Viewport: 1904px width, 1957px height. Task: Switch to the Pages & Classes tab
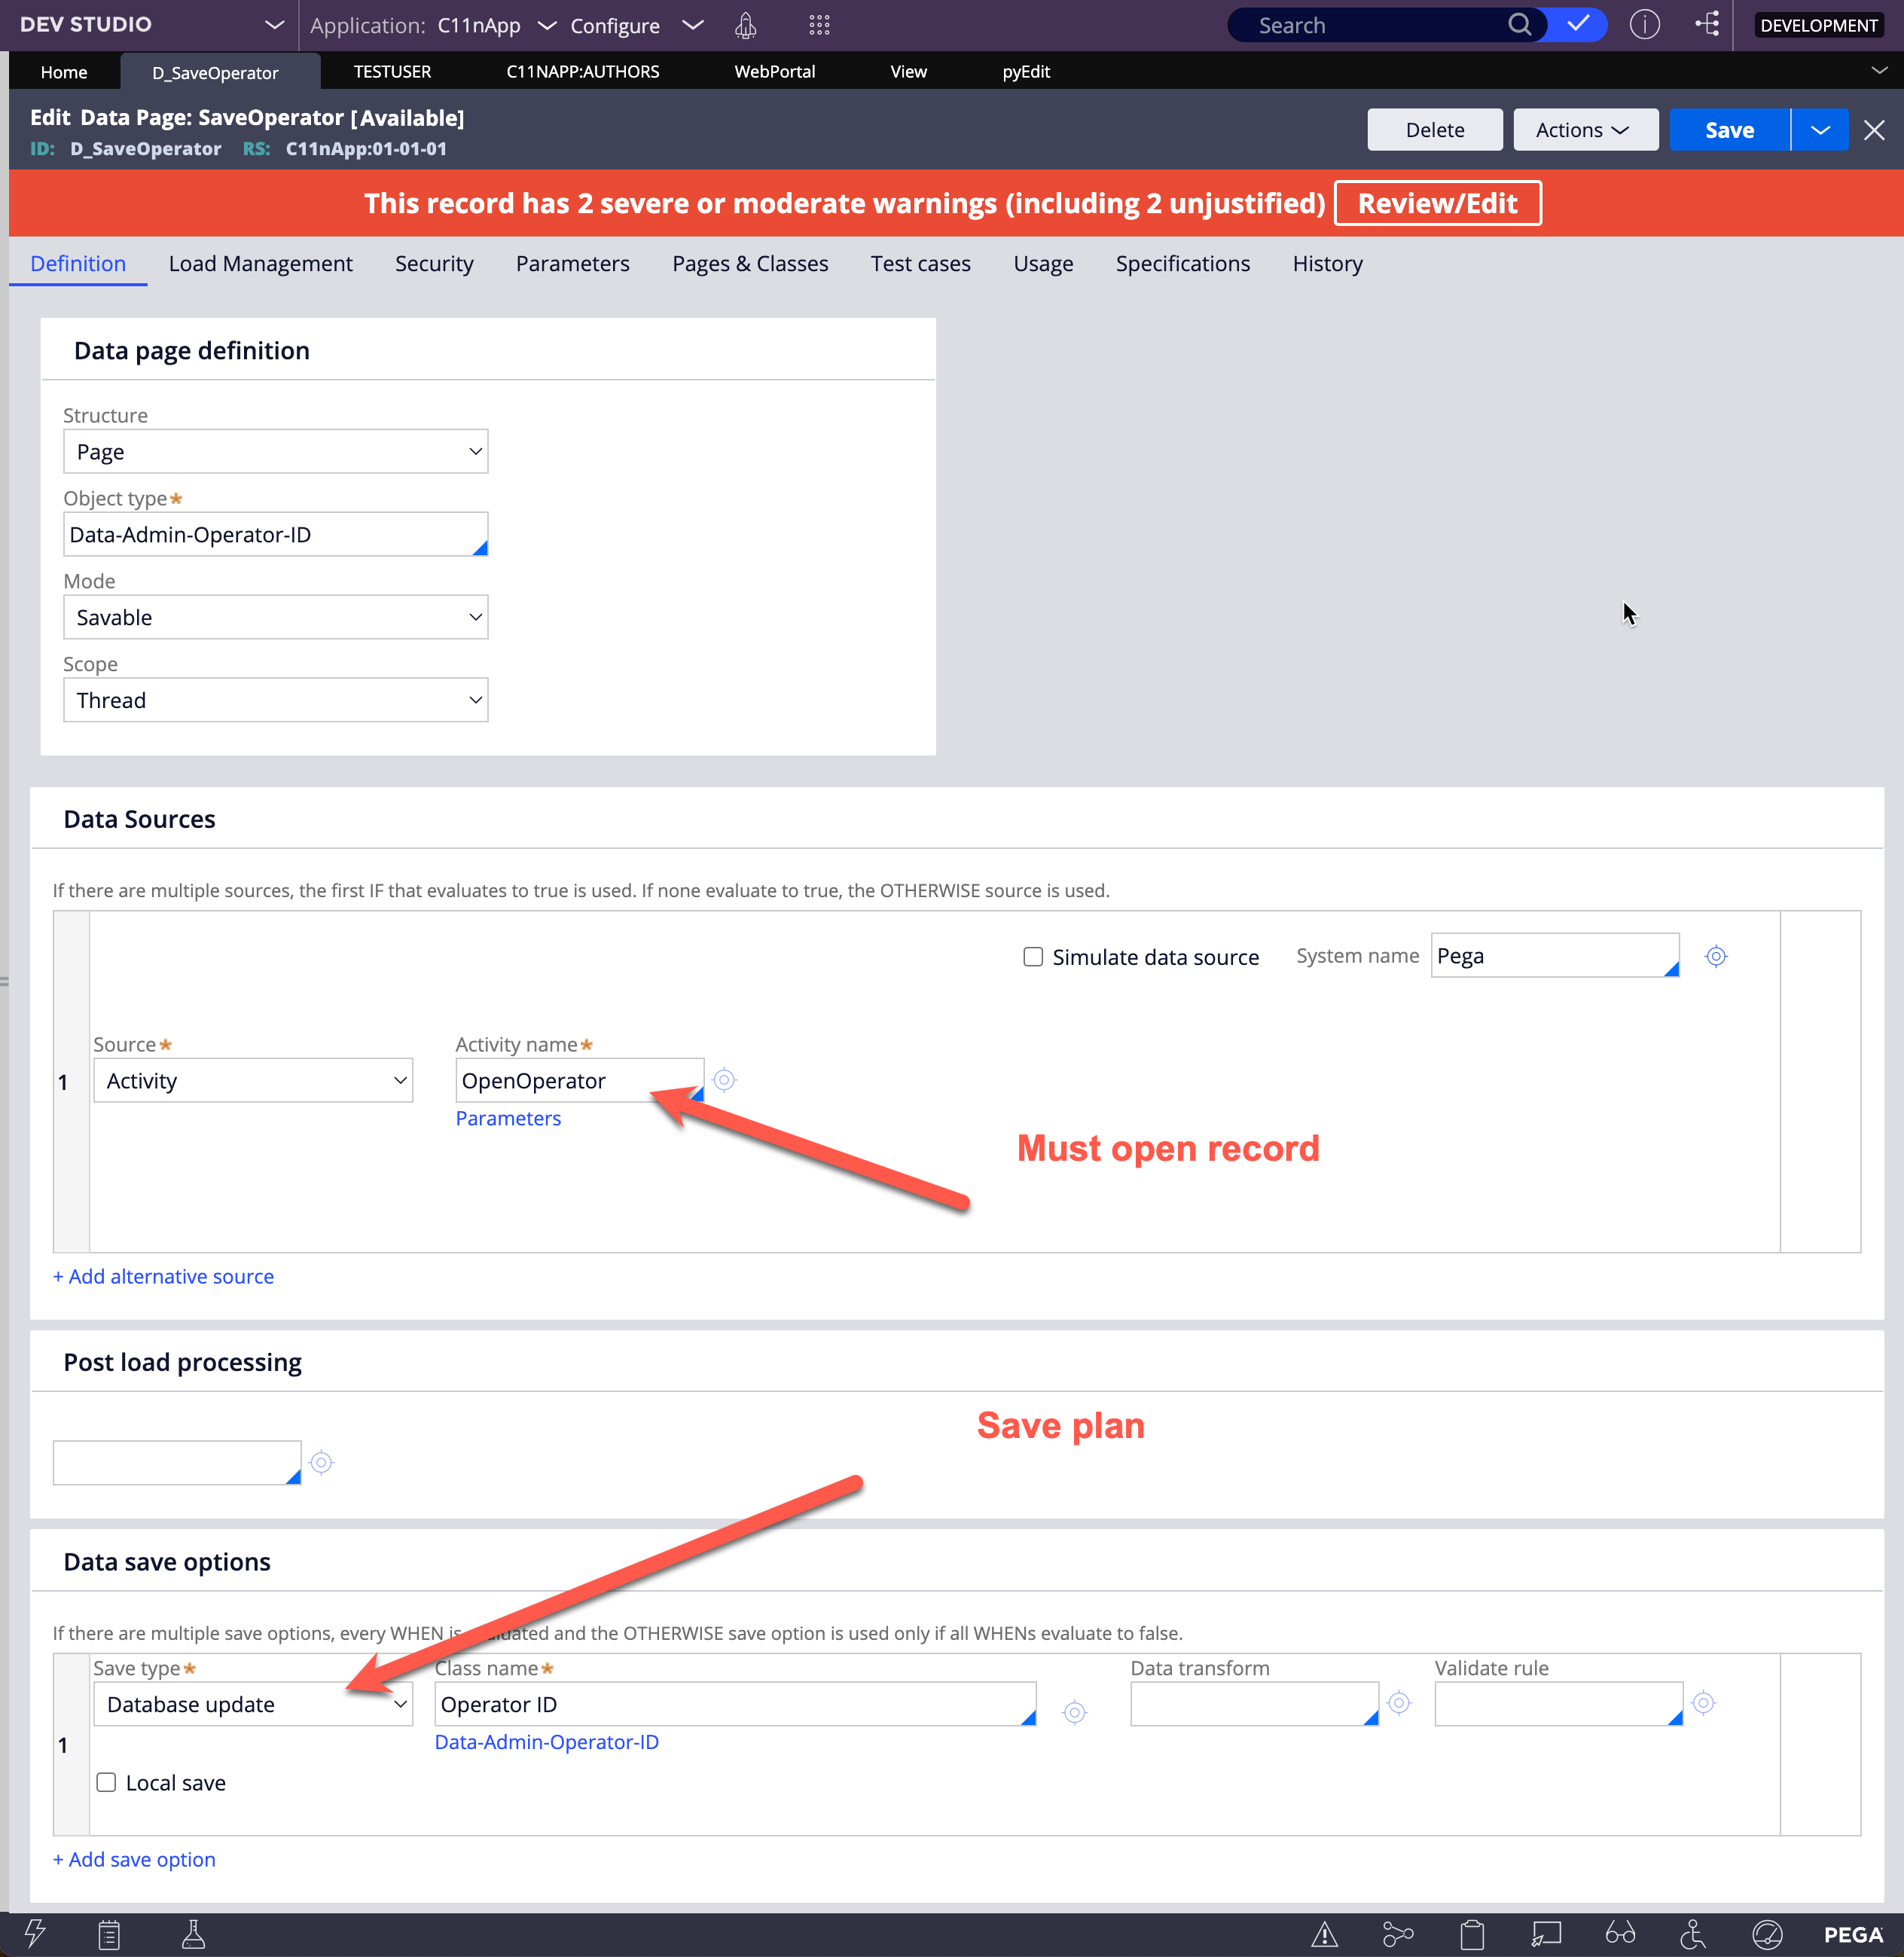[x=750, y=263]
